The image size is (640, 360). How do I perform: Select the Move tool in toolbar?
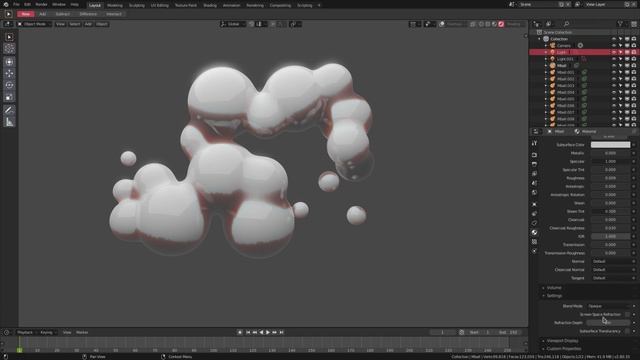(x=9, y=73)
